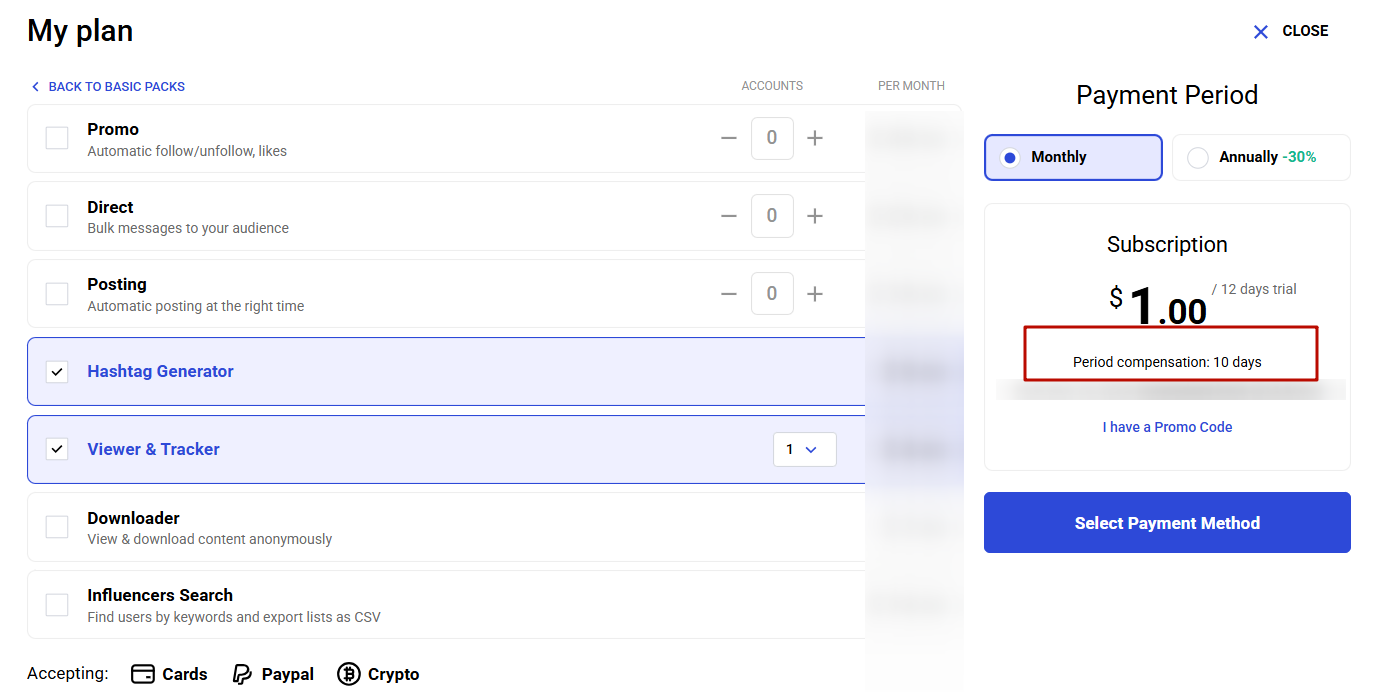Click the blue X icon next to CLOSE
Viewport: 1378px width, 692px height.
(x=1261, y=31)
